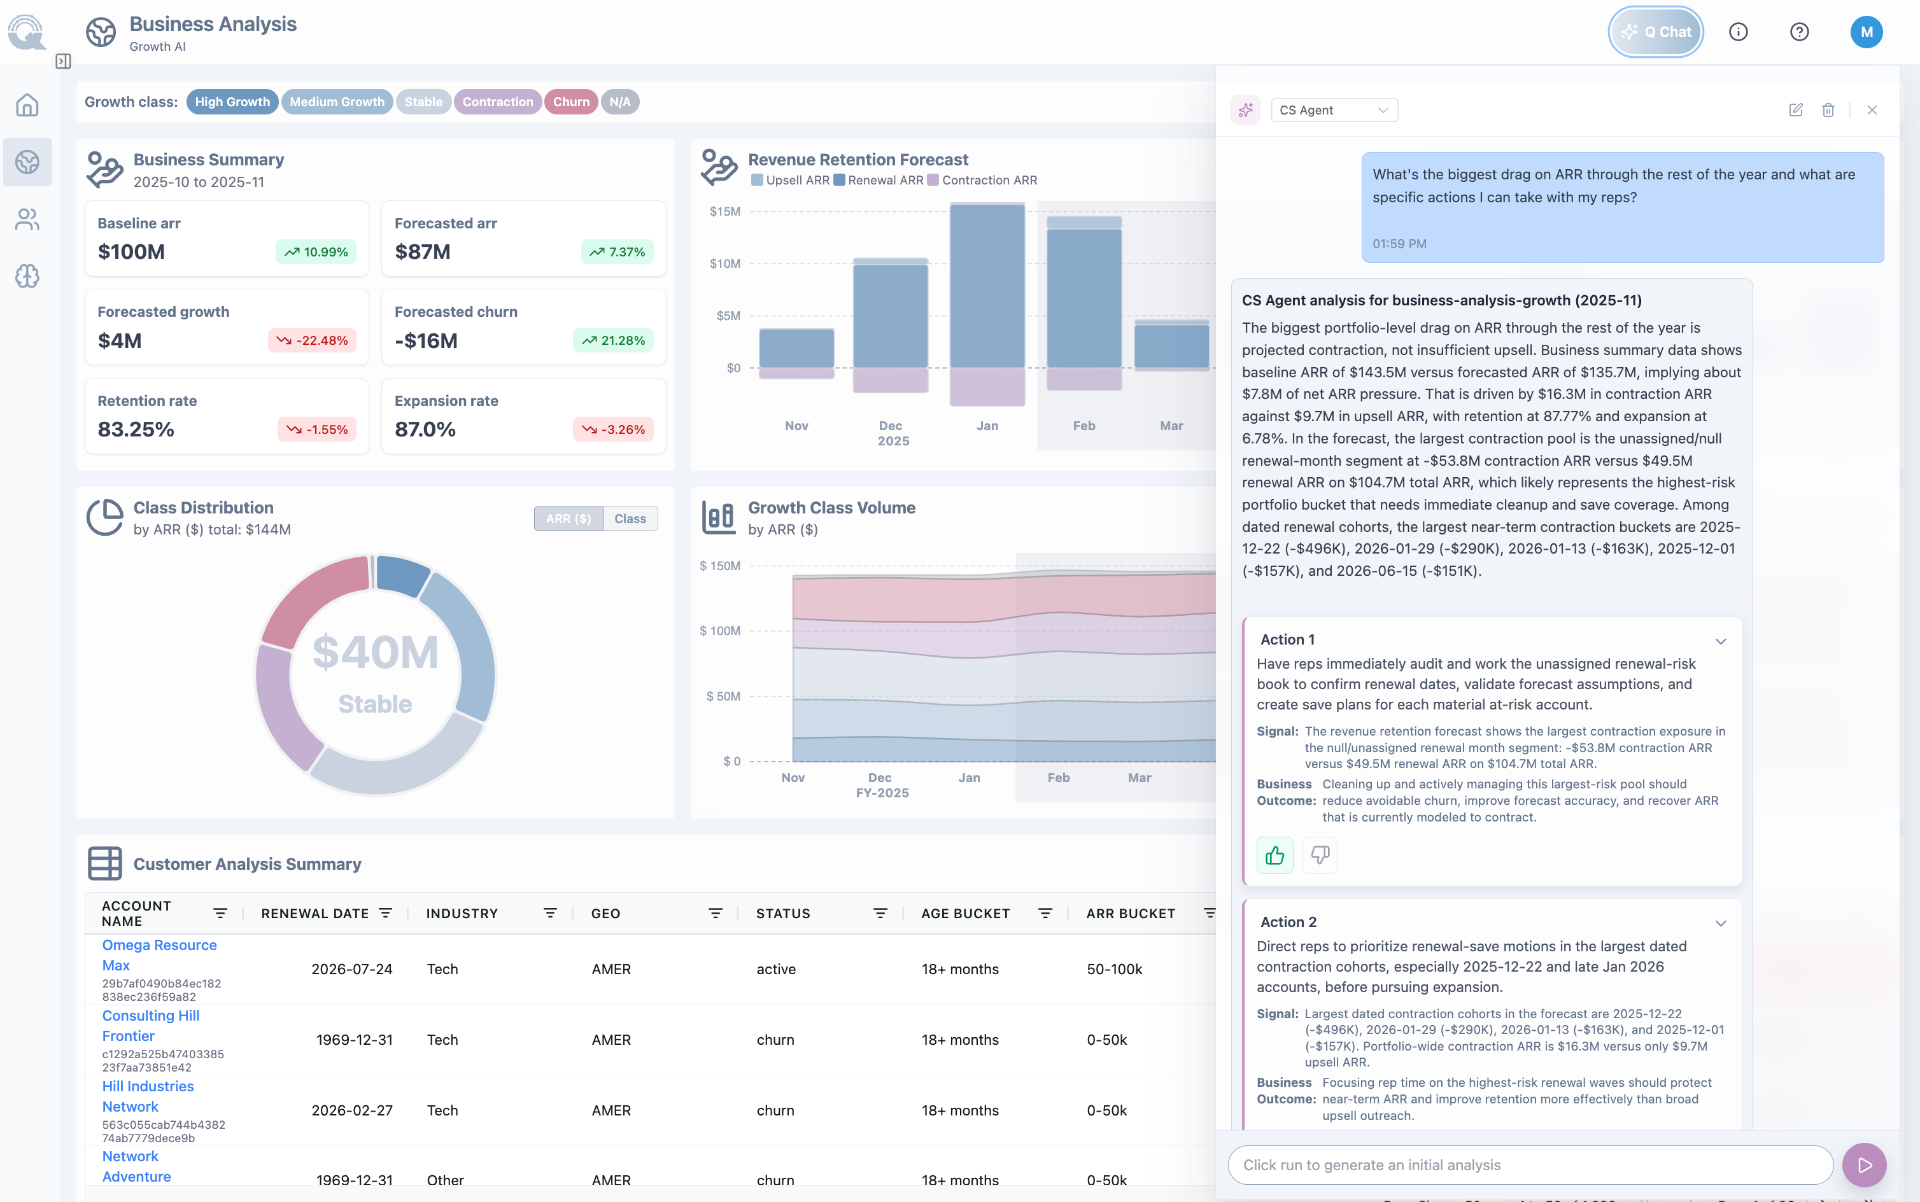Switch Class Distribution to ARR ($) view

tap(568, 518)
